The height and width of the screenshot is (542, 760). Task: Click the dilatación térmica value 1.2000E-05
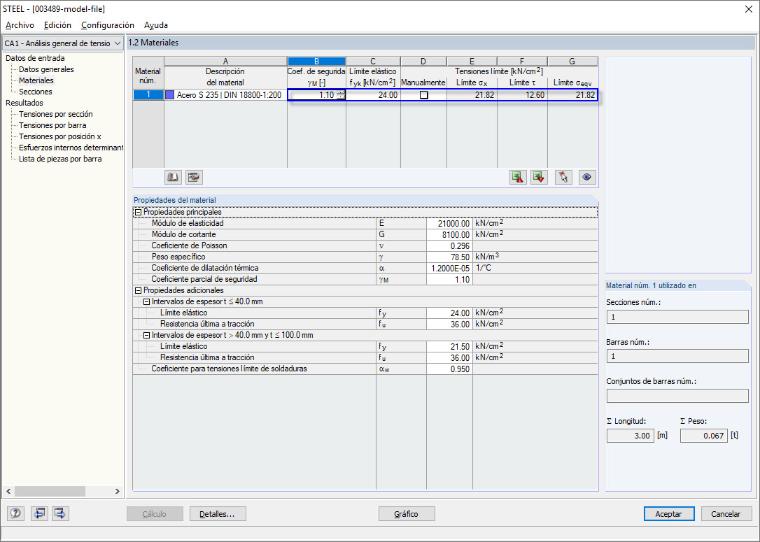coord(449,268)
